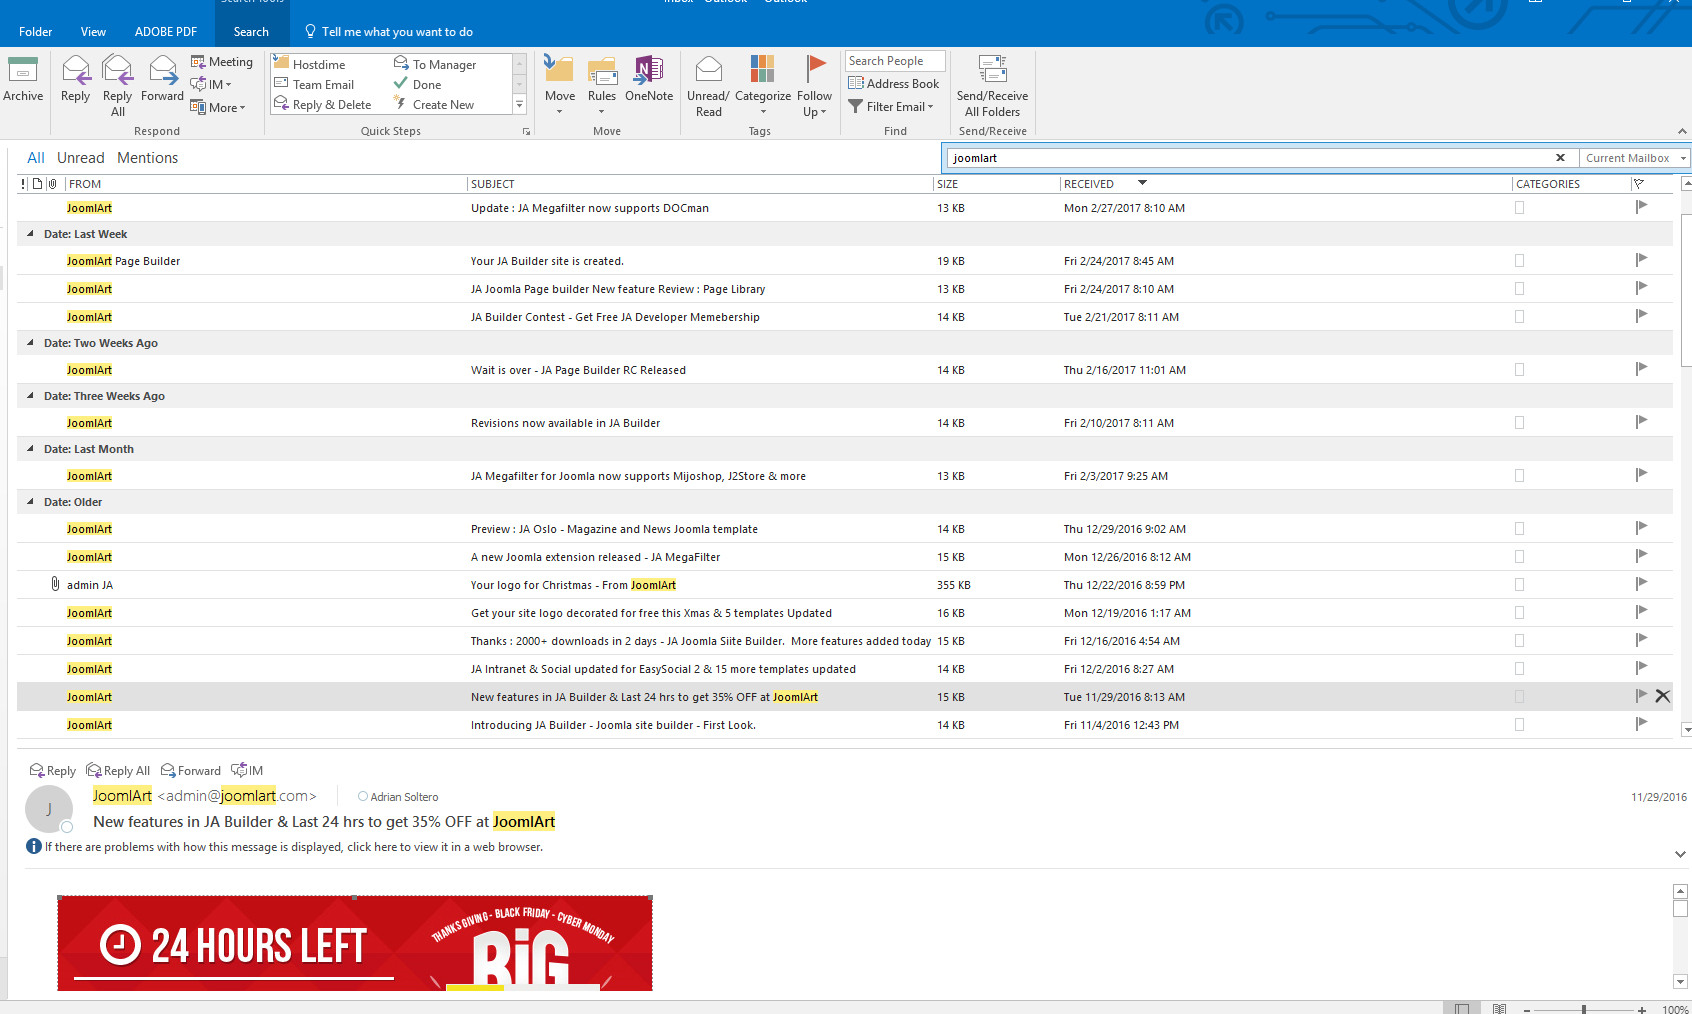Click the Hostdime quick step

309,64
